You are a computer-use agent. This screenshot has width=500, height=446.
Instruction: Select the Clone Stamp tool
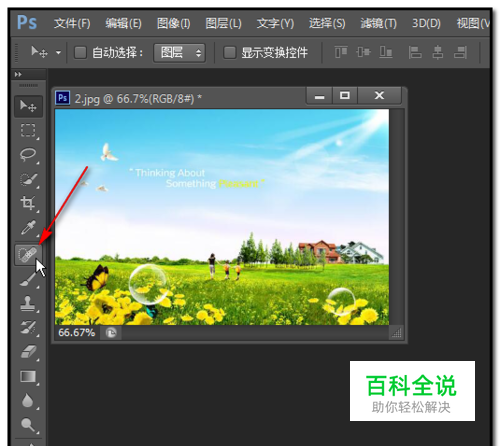(x=28, y=304)
